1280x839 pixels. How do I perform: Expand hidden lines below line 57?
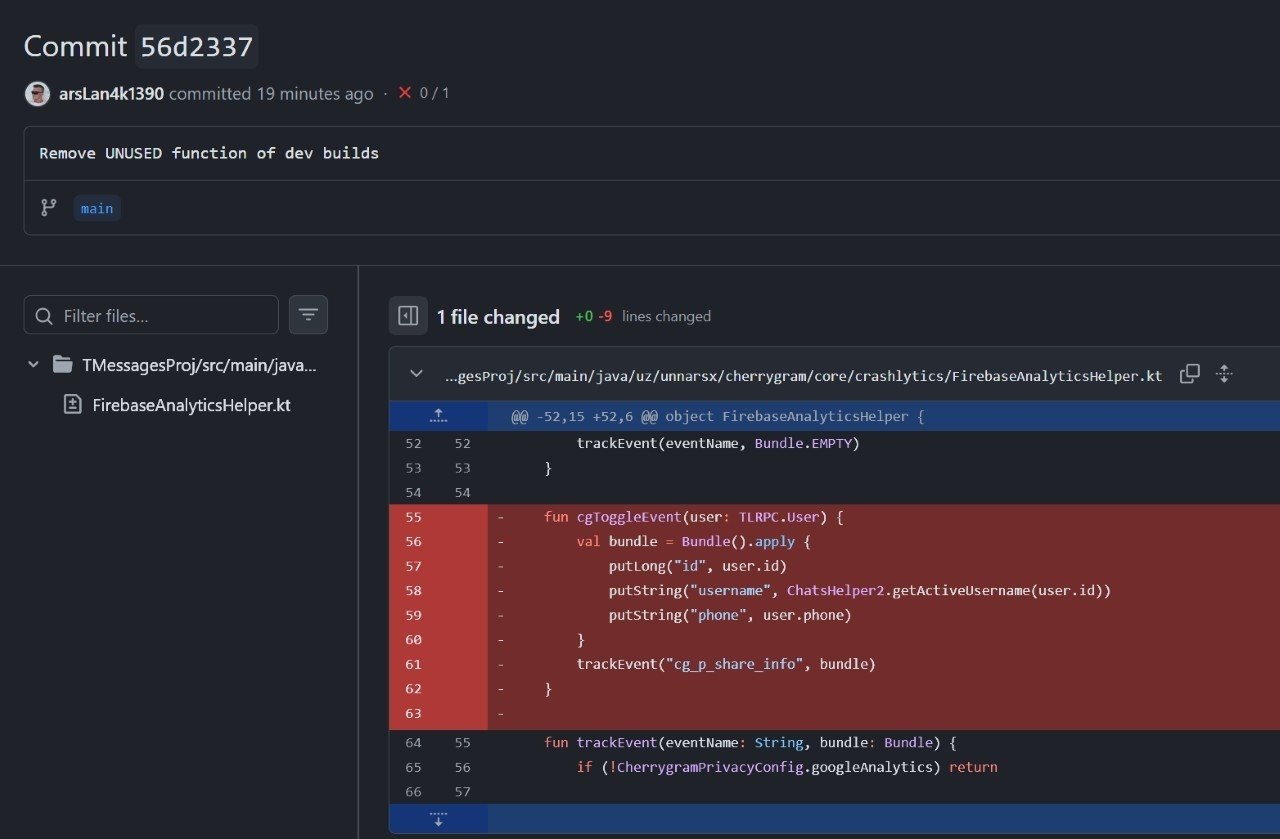(438, 819)
